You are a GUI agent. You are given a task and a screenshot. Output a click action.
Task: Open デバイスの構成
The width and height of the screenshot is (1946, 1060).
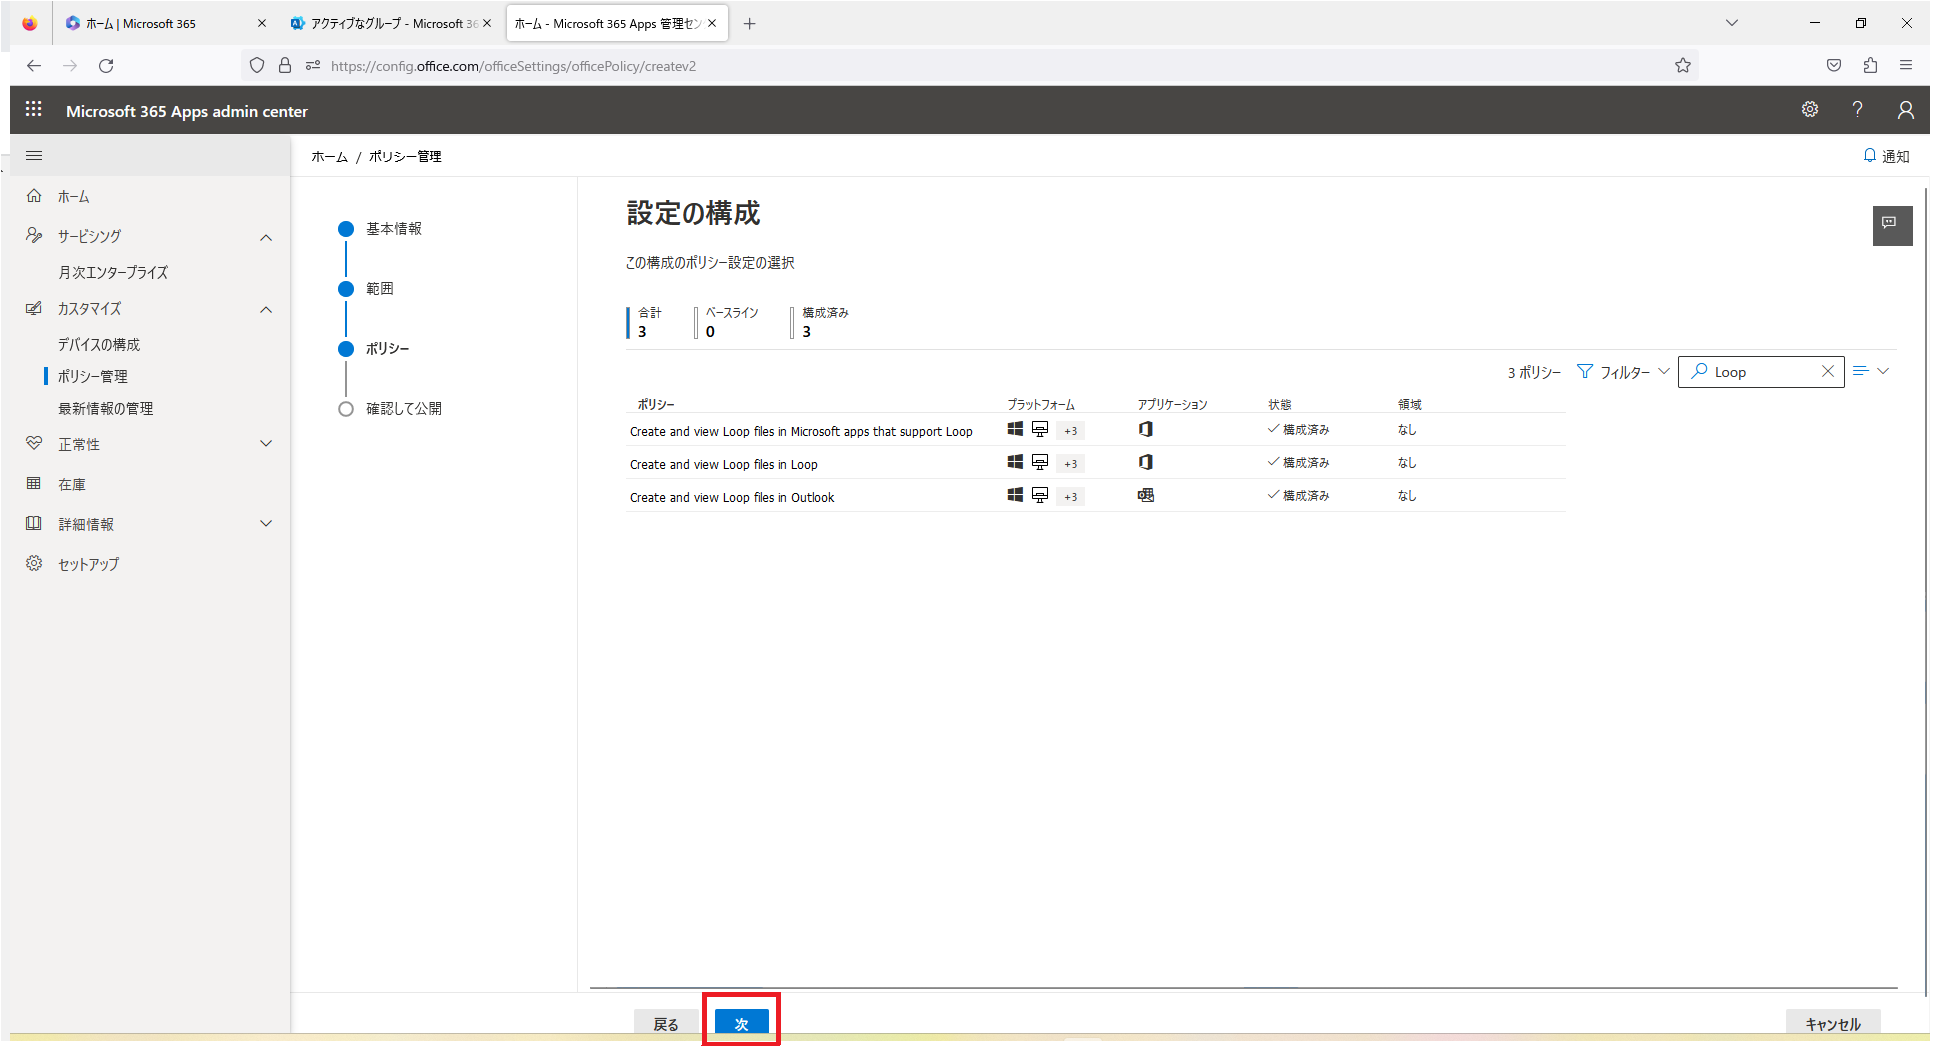coord(99,345)
